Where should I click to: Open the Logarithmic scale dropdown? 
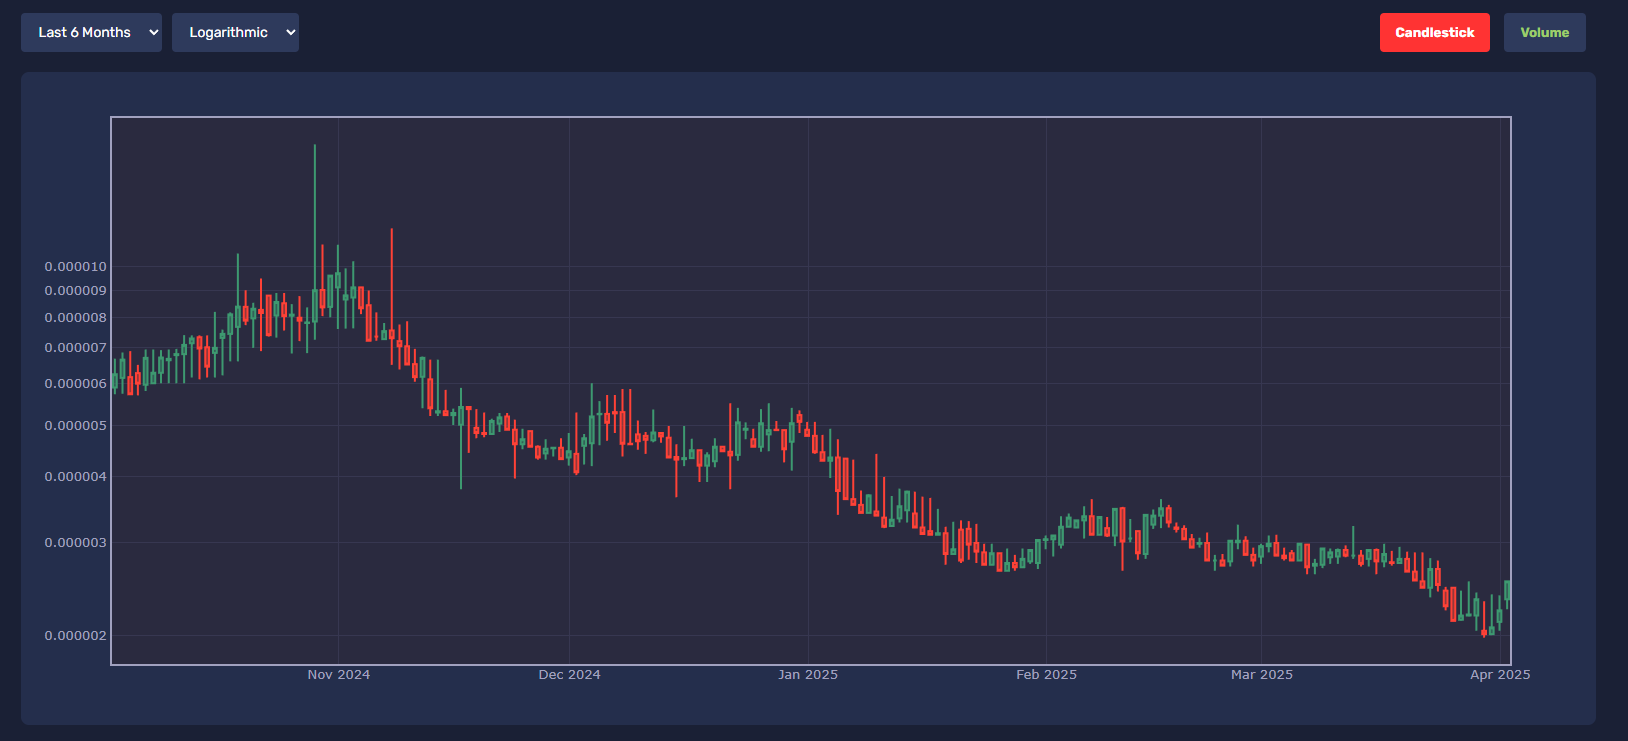(235, 32)
